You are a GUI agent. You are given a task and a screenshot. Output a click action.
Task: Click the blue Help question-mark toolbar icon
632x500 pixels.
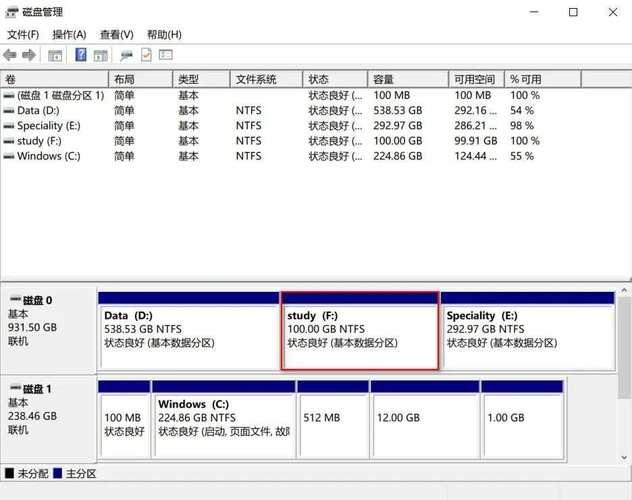pyautogui.click(x=82, y=55)
